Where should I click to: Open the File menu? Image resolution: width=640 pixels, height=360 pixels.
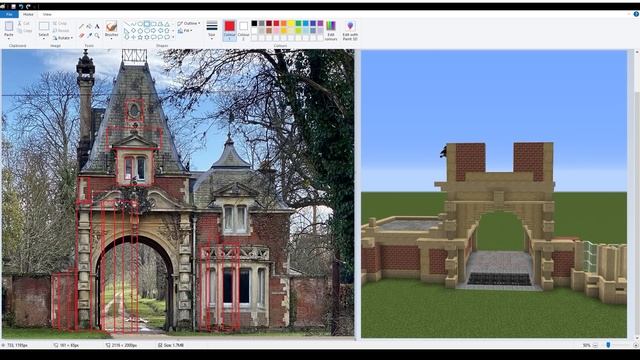click(9, 14)
